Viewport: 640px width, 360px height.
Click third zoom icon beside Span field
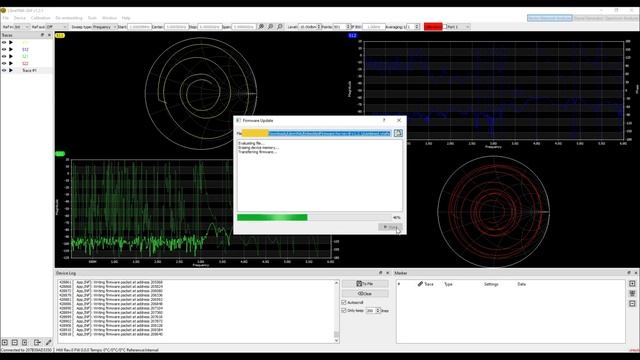coord(280,27)
